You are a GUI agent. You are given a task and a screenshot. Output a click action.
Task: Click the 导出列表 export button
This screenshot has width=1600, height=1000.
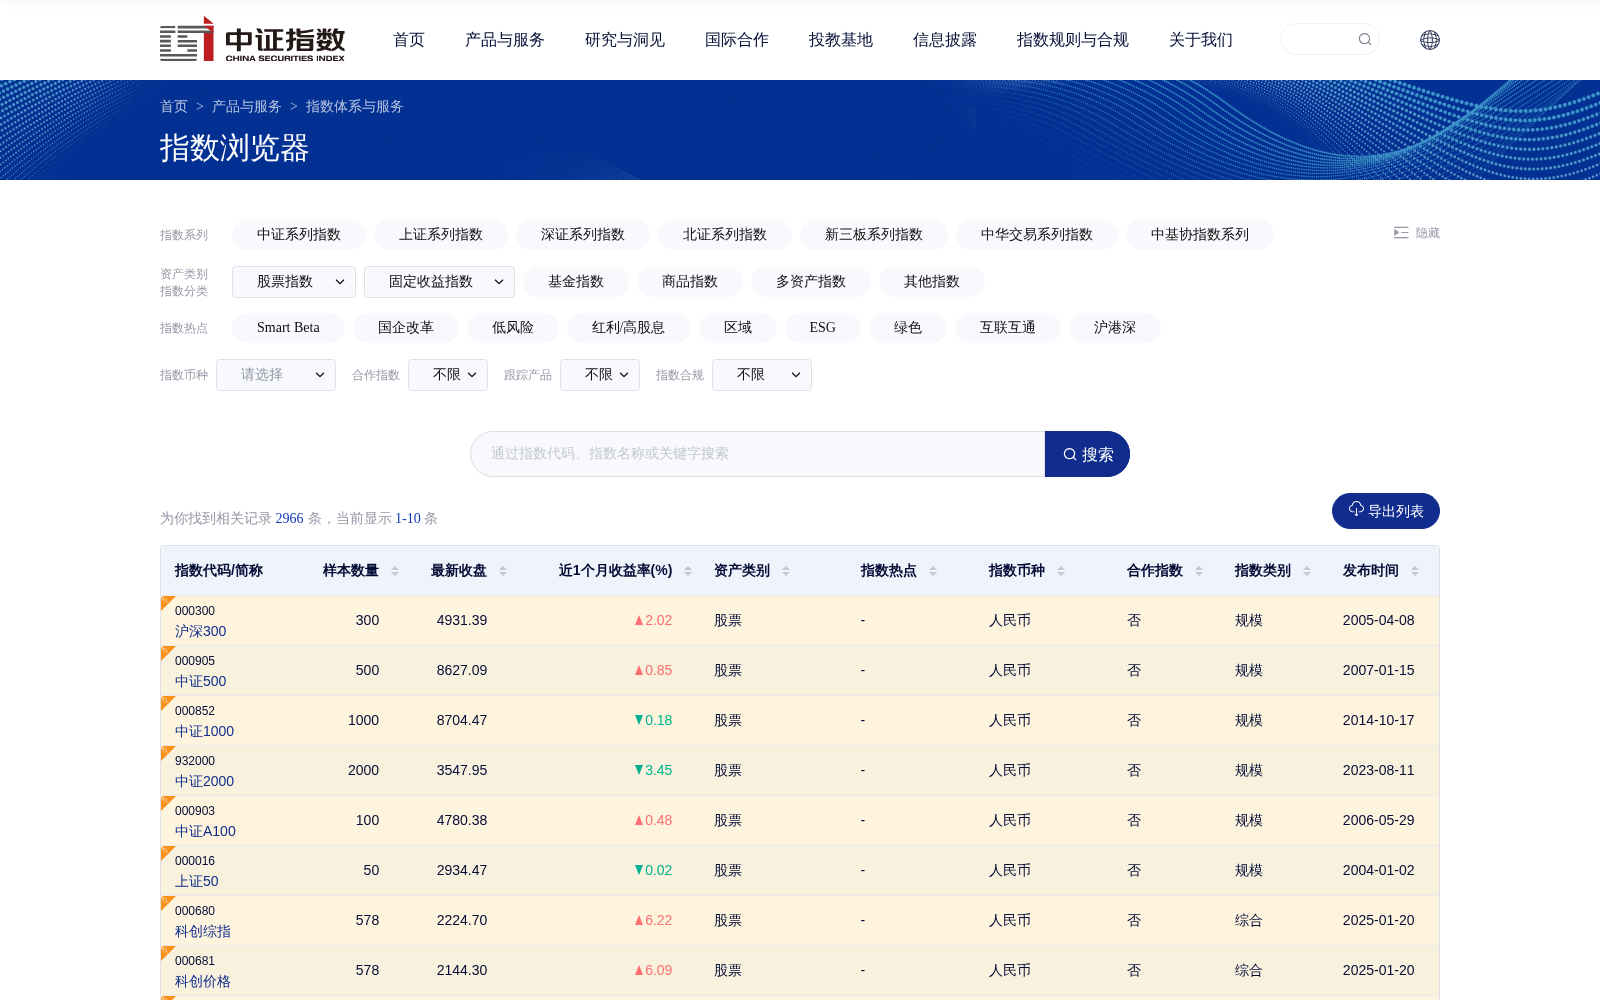click(1386, 511)
